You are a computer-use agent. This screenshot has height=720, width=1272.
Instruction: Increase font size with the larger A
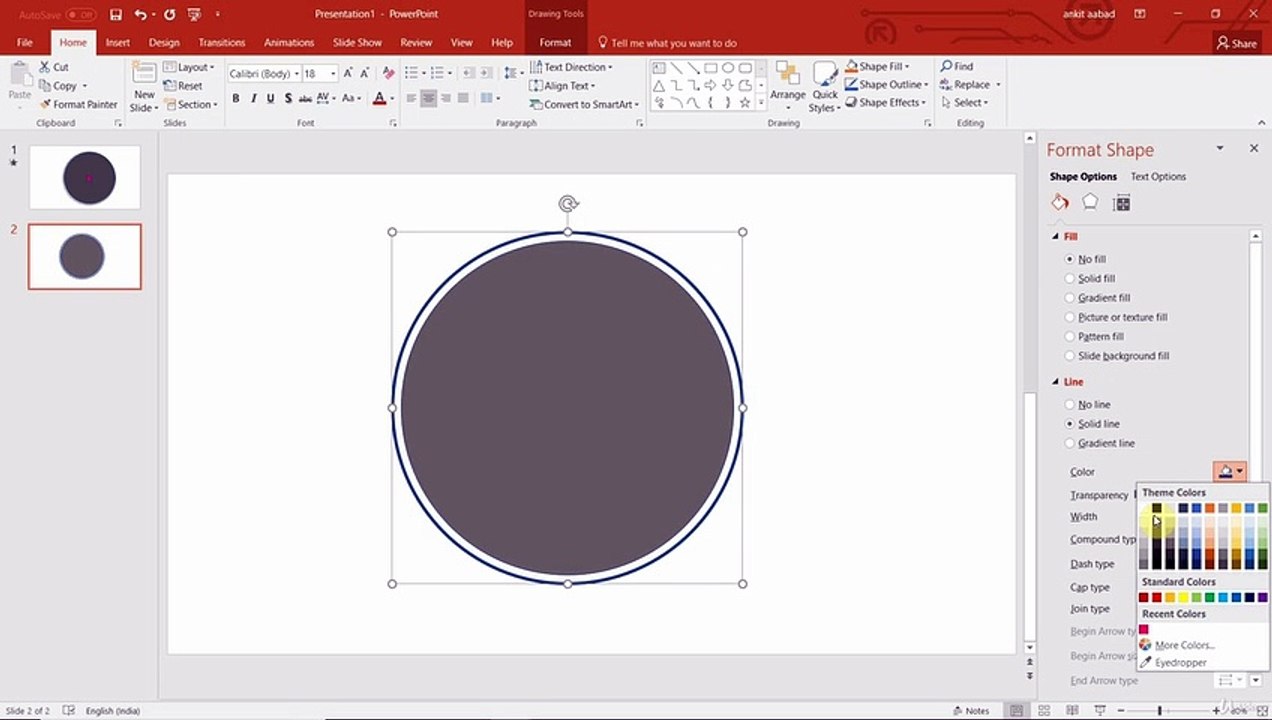[x=347, y=73]
